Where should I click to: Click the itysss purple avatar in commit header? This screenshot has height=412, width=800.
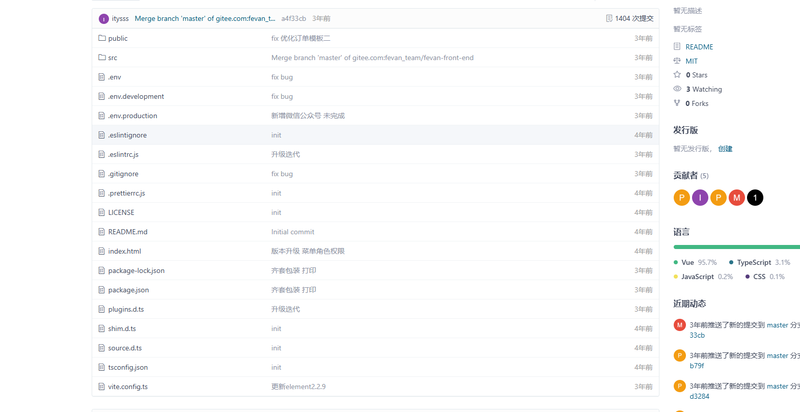(x=104, y=19)
